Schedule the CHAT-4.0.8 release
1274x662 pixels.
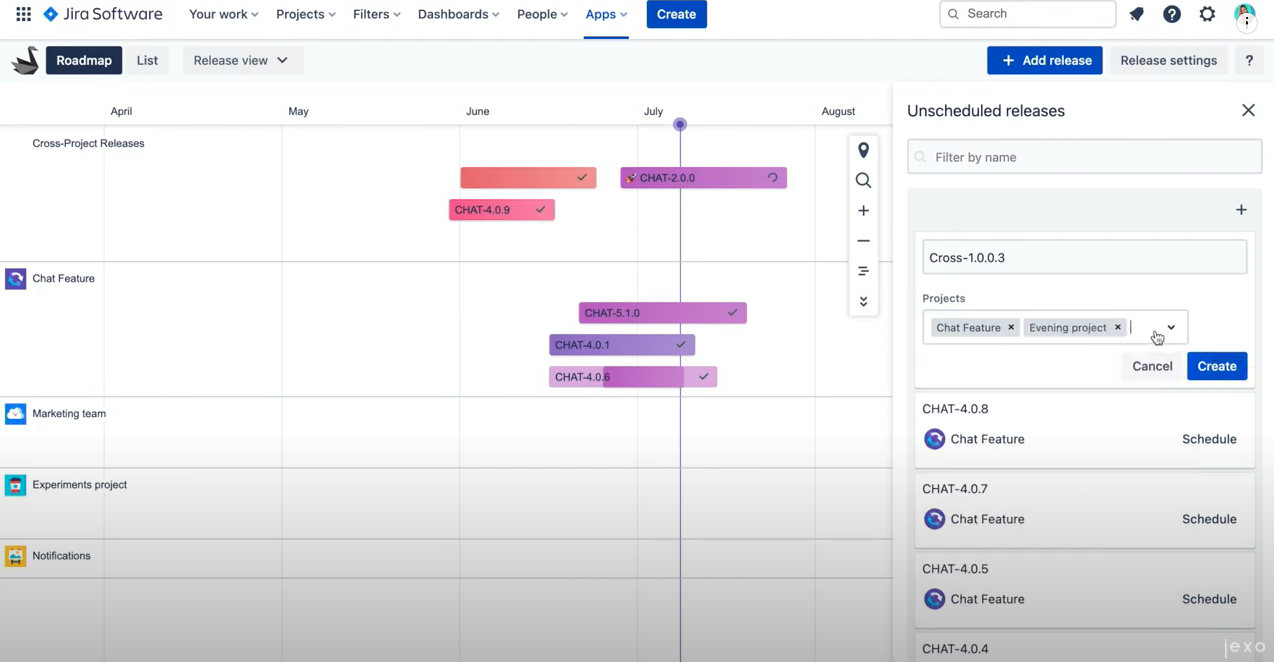coord(1208,439)
